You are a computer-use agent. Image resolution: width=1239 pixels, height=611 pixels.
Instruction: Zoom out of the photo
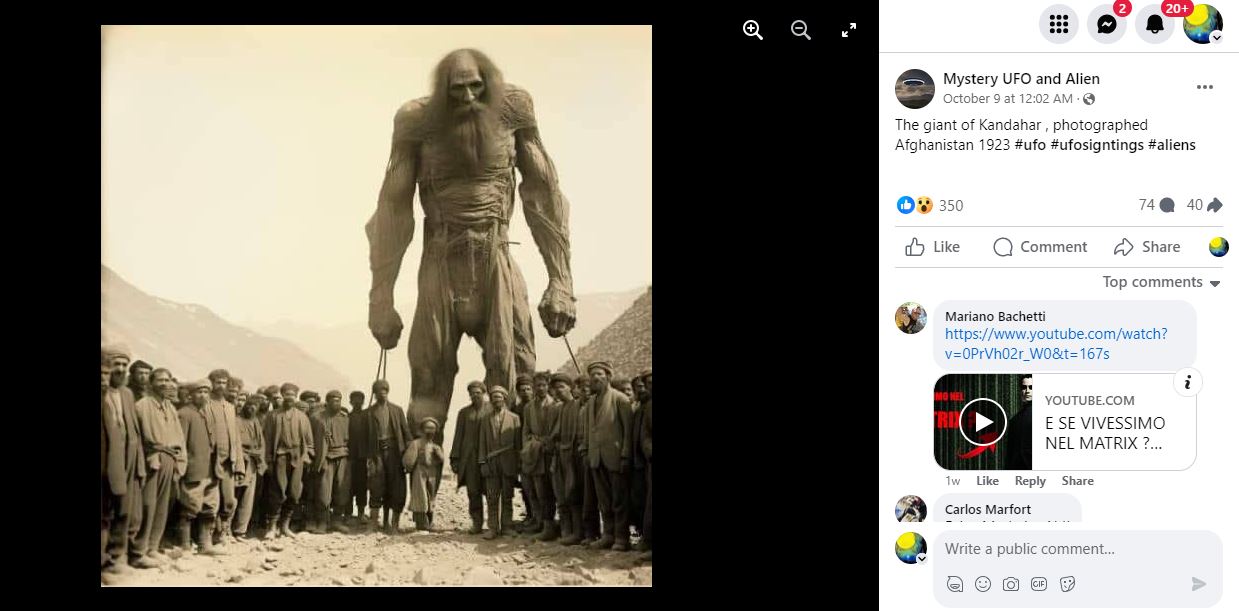coord(801,30)
